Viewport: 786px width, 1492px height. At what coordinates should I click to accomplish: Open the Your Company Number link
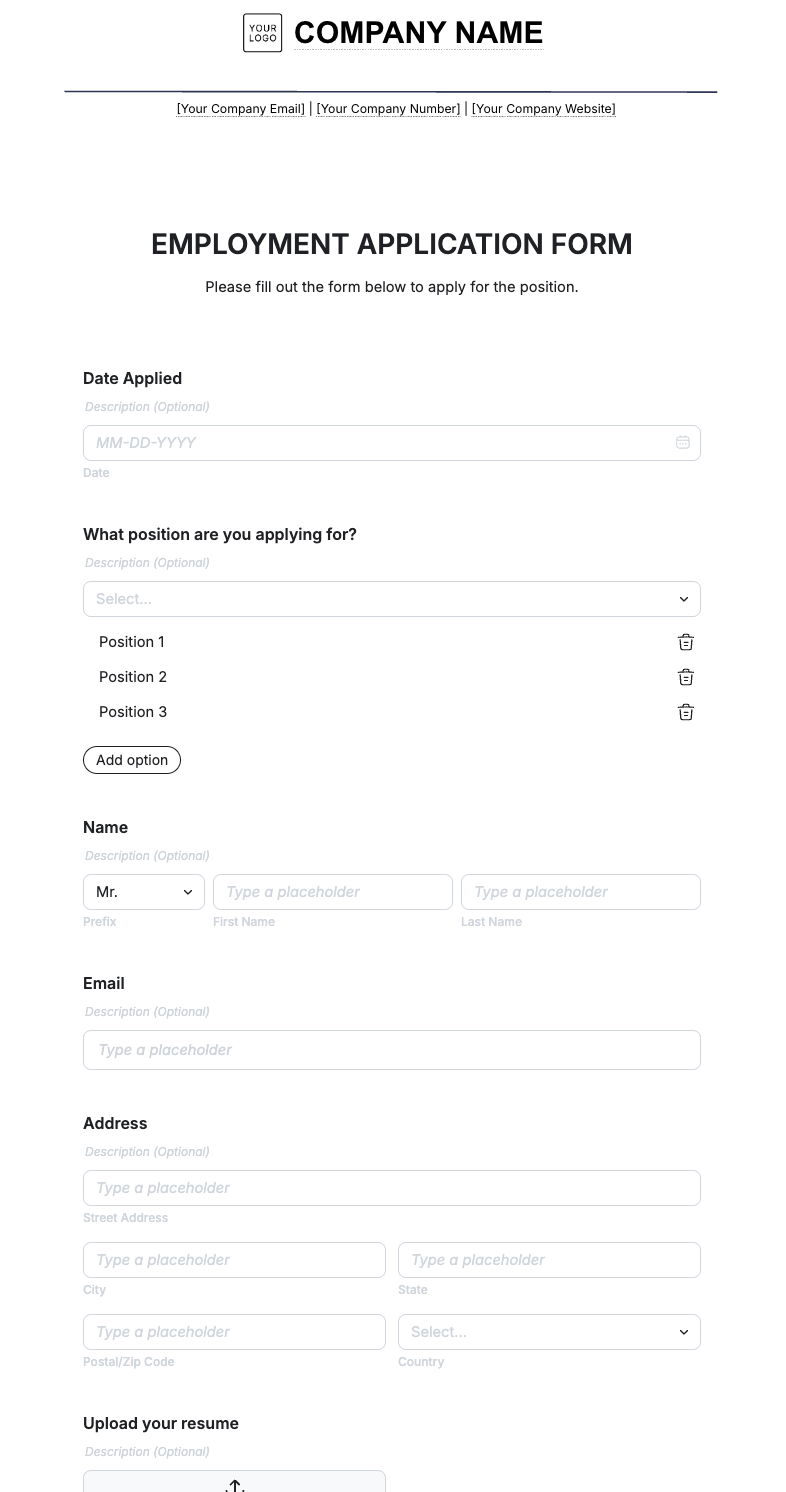[x=388, y=108]
